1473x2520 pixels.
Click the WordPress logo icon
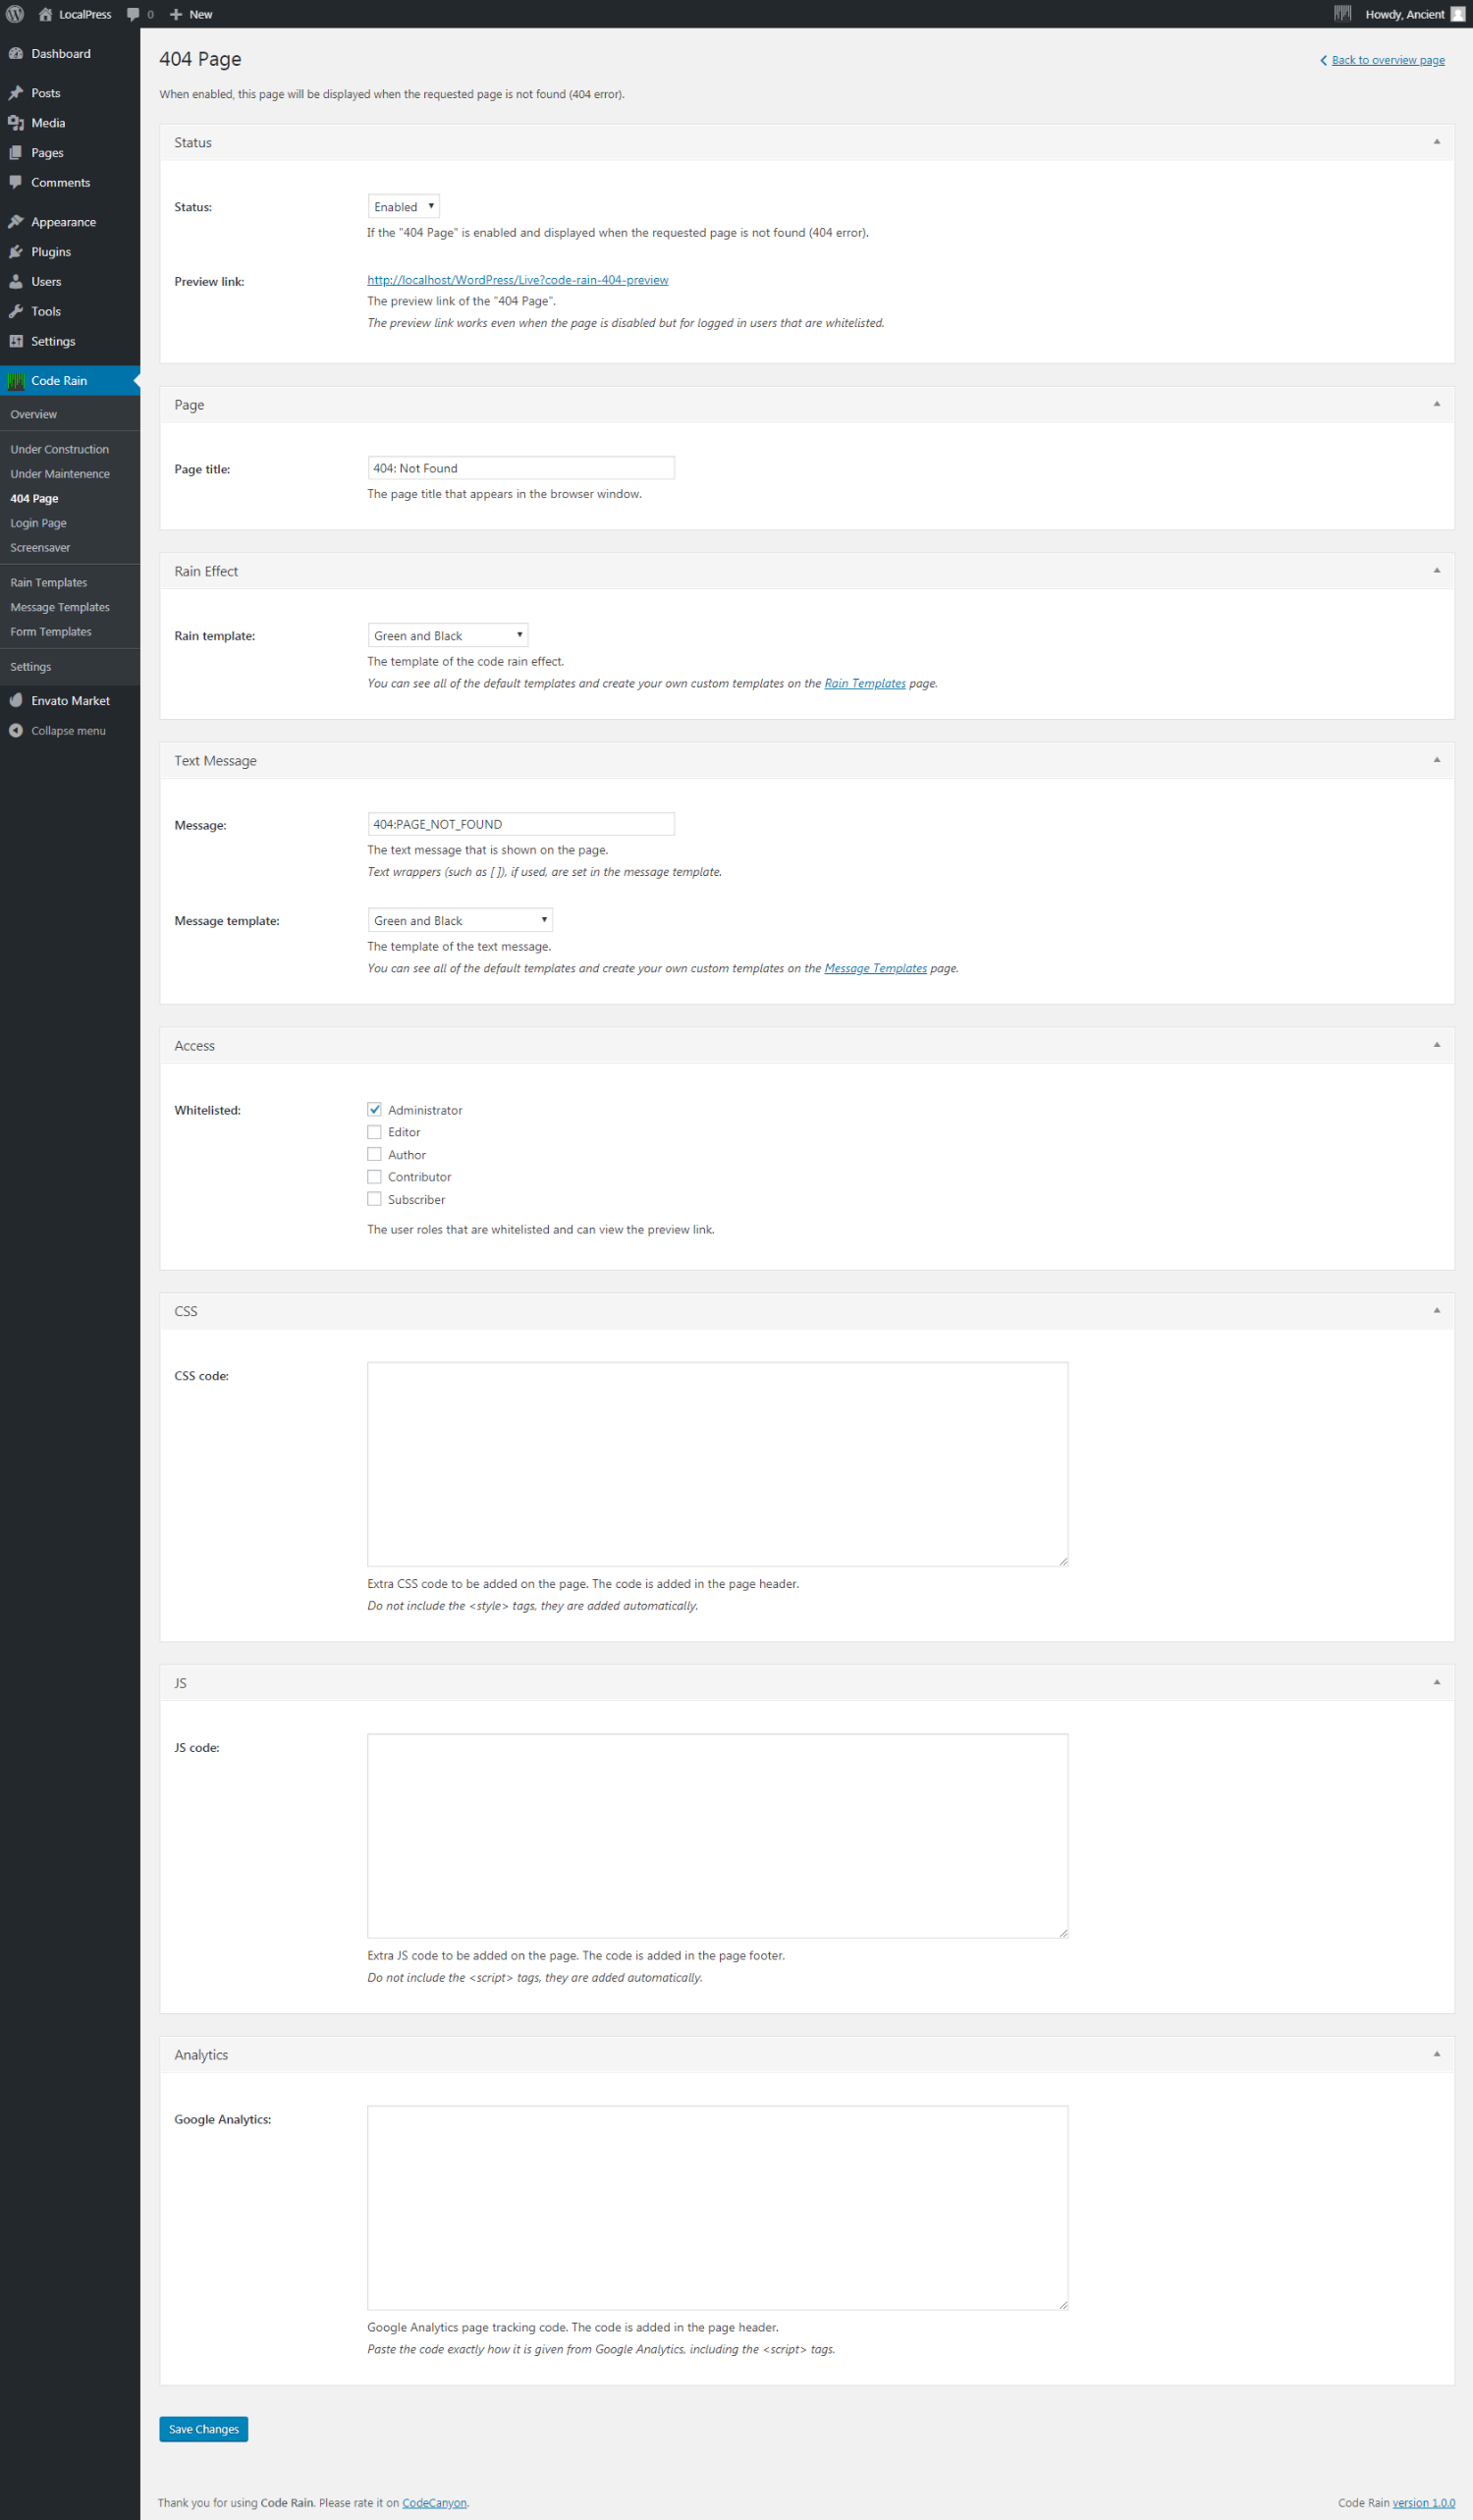point(15,14)
